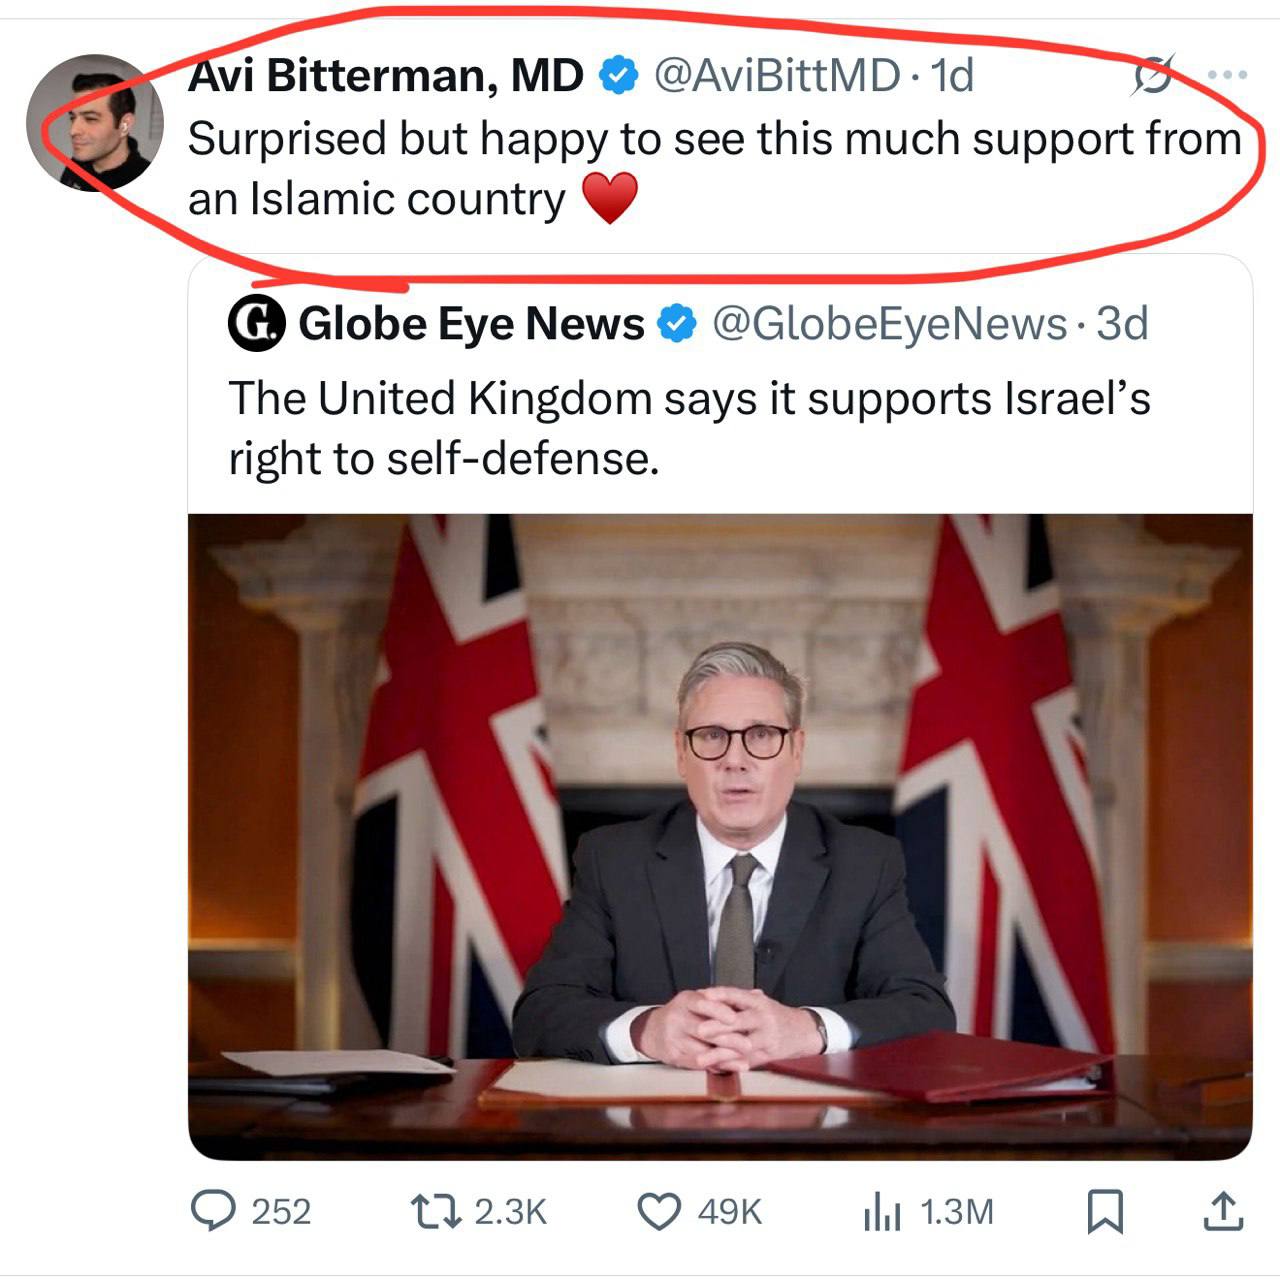Click verified badge next to Avi Bitterman, MD

coord(619,75)
